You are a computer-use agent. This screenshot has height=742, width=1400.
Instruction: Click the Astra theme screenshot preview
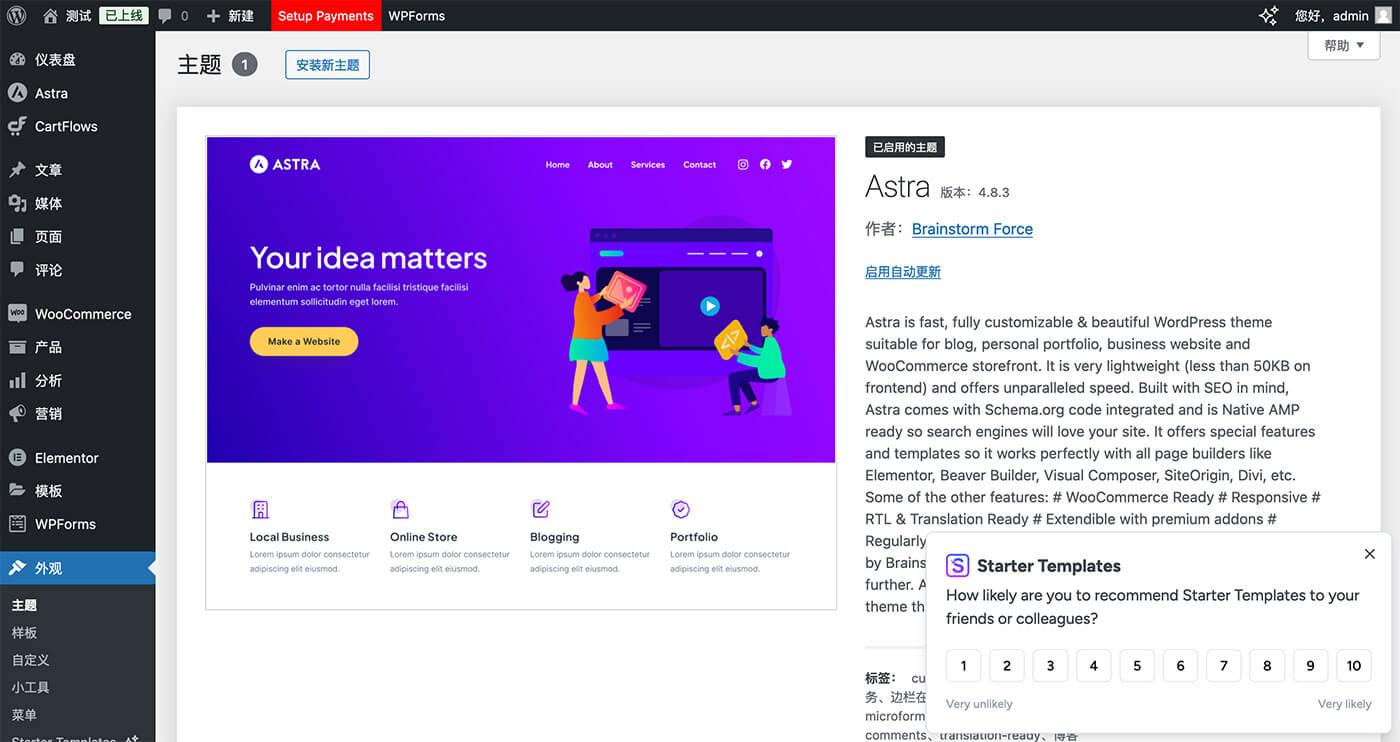pos(521,373)
